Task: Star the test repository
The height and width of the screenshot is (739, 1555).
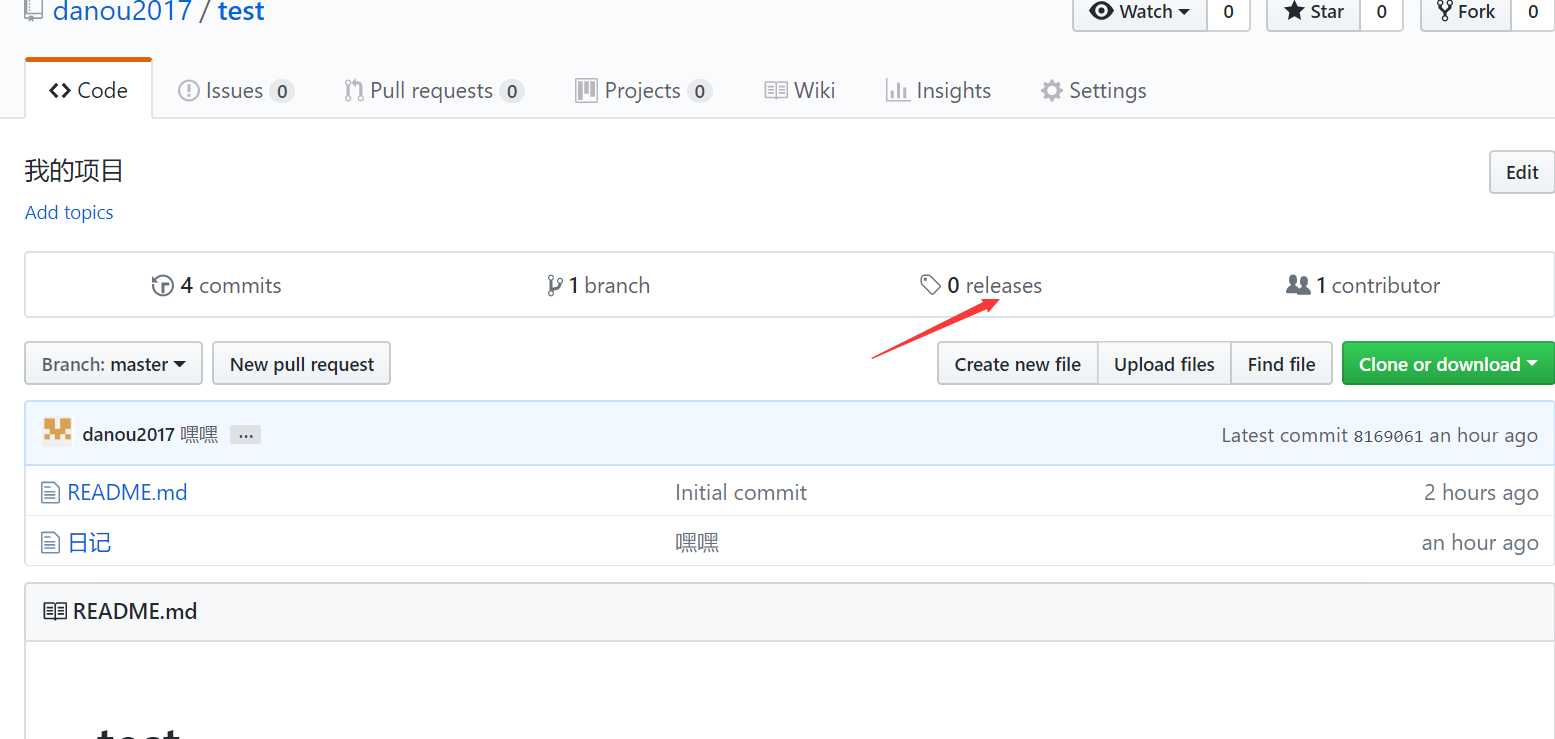Action: (x=1314, y=12)
